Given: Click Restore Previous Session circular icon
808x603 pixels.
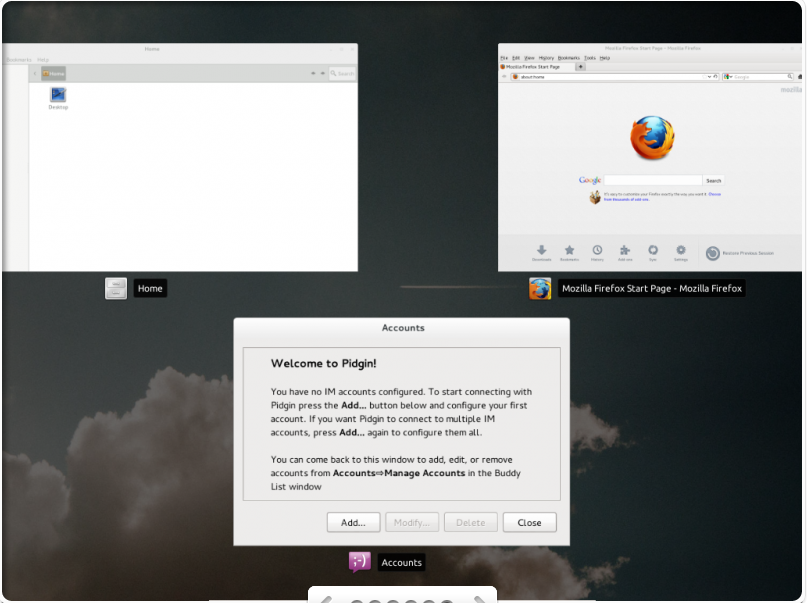Looking at the screenshot, I should [x=713, y=253].
